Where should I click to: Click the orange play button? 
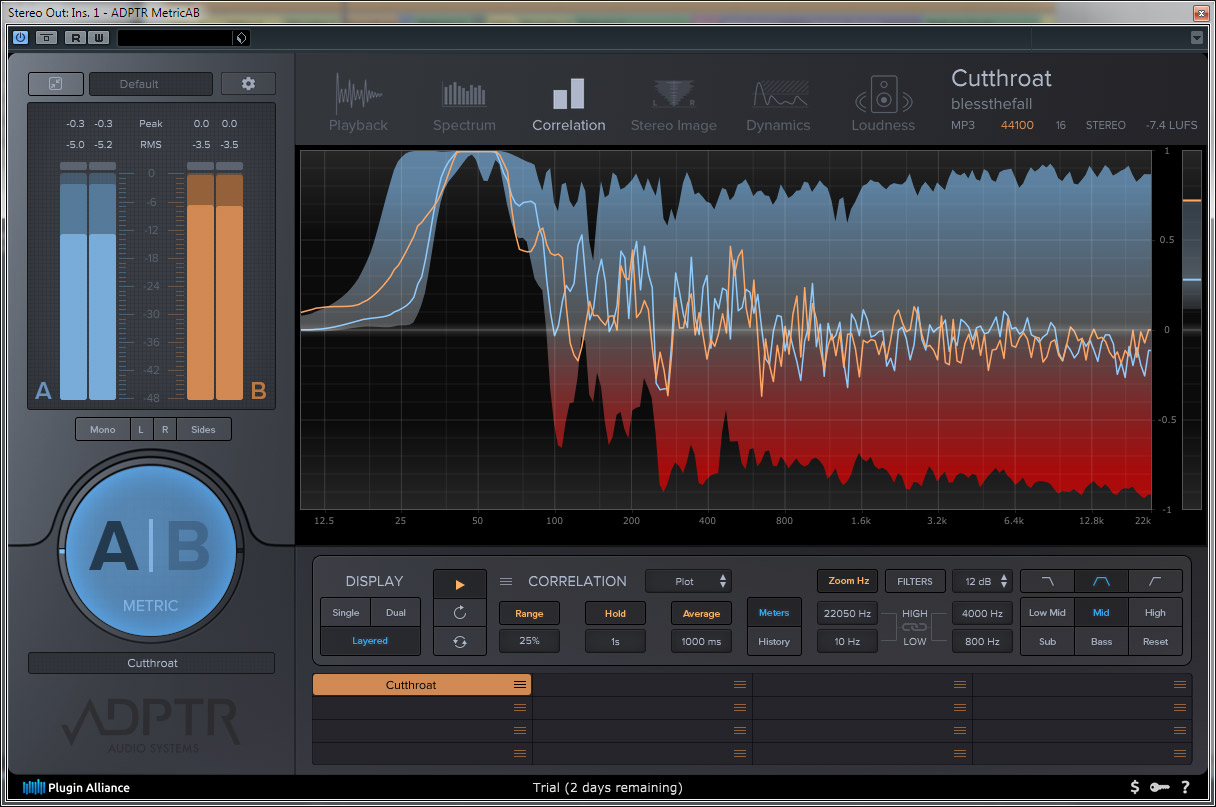coord(460,585)
